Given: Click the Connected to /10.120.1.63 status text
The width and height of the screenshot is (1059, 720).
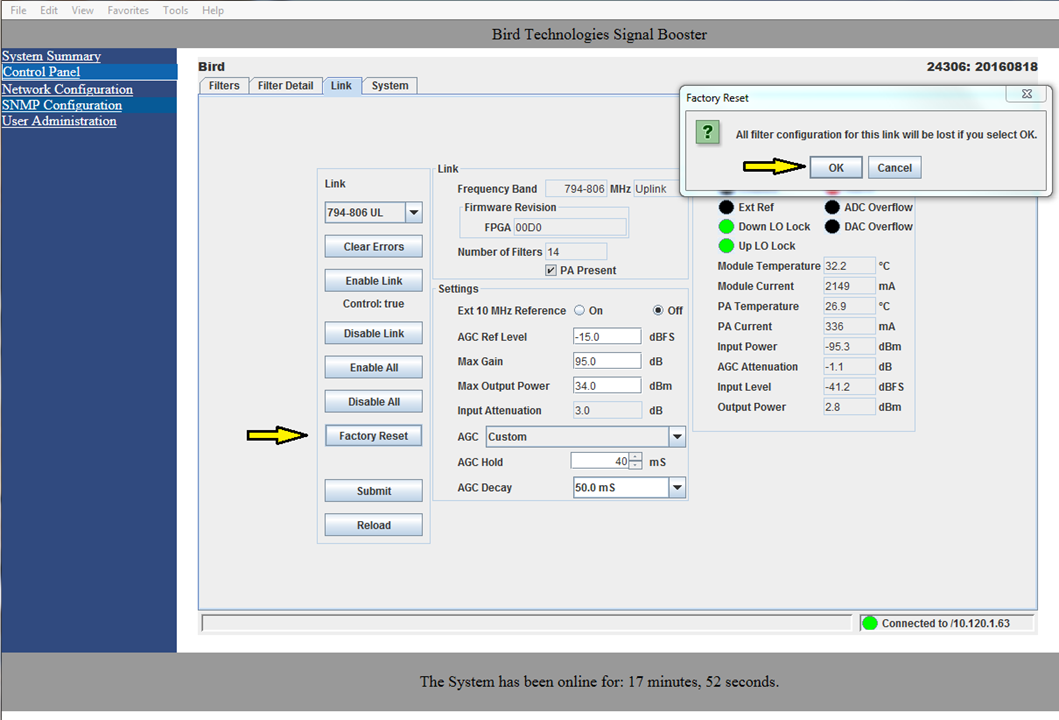Looking at the screenshot, I should [946, 623].
